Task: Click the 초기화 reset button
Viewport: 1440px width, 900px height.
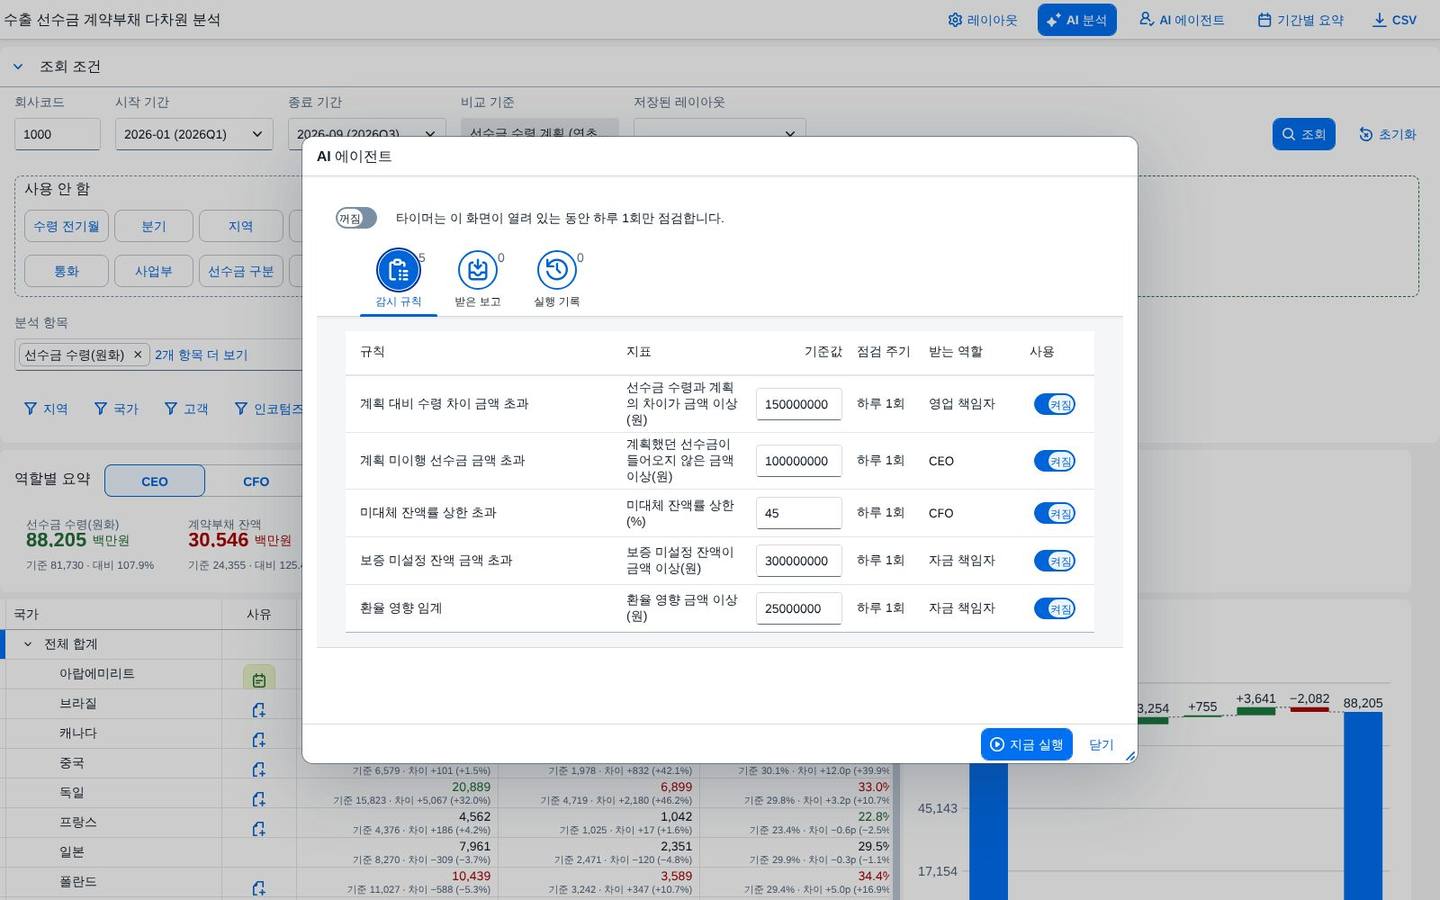Action: coord(1387,134)
